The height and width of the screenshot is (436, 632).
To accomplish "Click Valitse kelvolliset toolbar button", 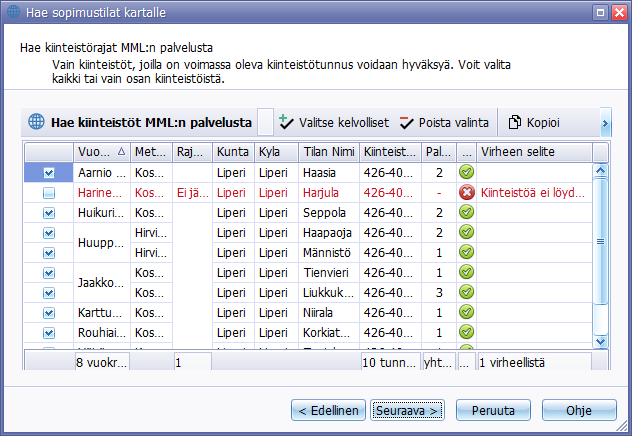I will (x=334, y=122).
